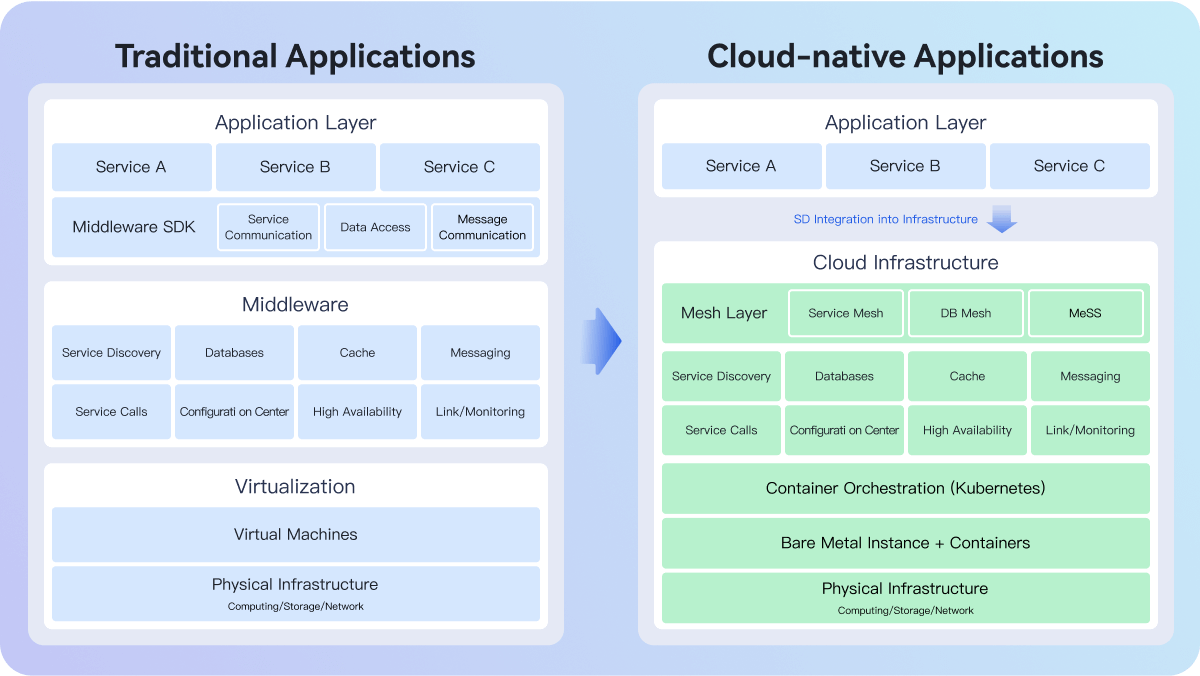The width and height of the screenshot is (1200, 676).
Task: Select the Service Mesh box
Action: [x=846, y=313]
